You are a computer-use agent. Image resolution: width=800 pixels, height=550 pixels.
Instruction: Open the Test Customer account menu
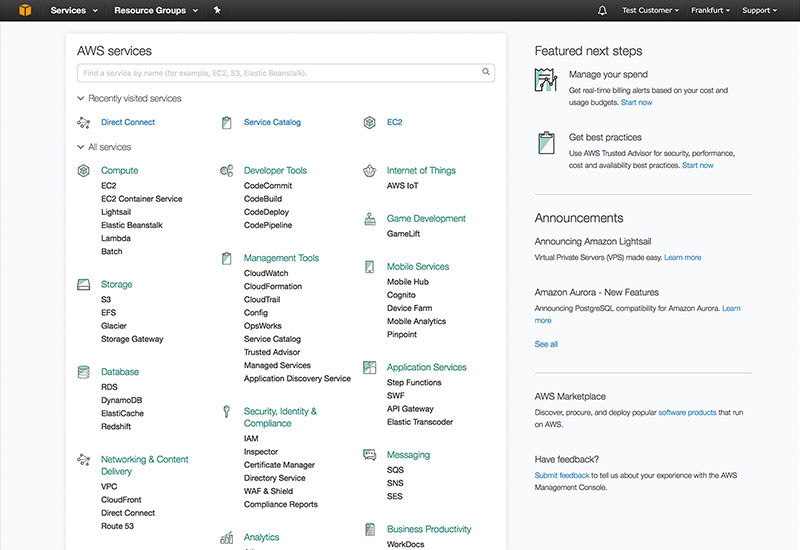point(650,10)
